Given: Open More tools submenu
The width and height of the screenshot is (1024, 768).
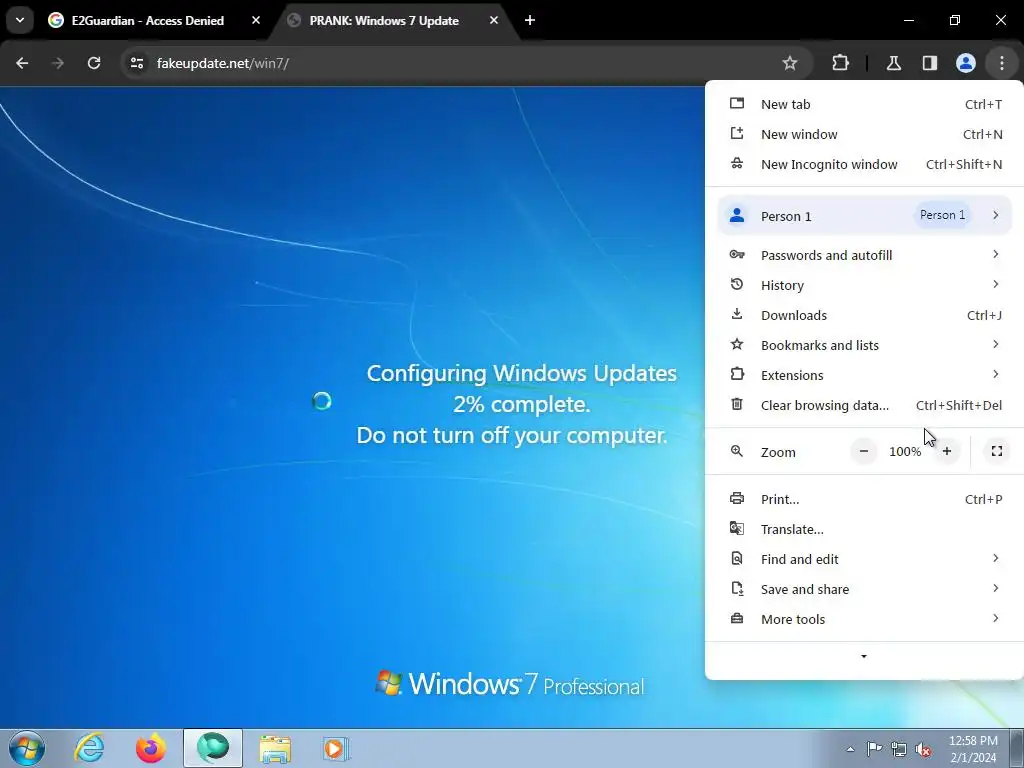Looking at the screenshot, I should coord(864,620).
